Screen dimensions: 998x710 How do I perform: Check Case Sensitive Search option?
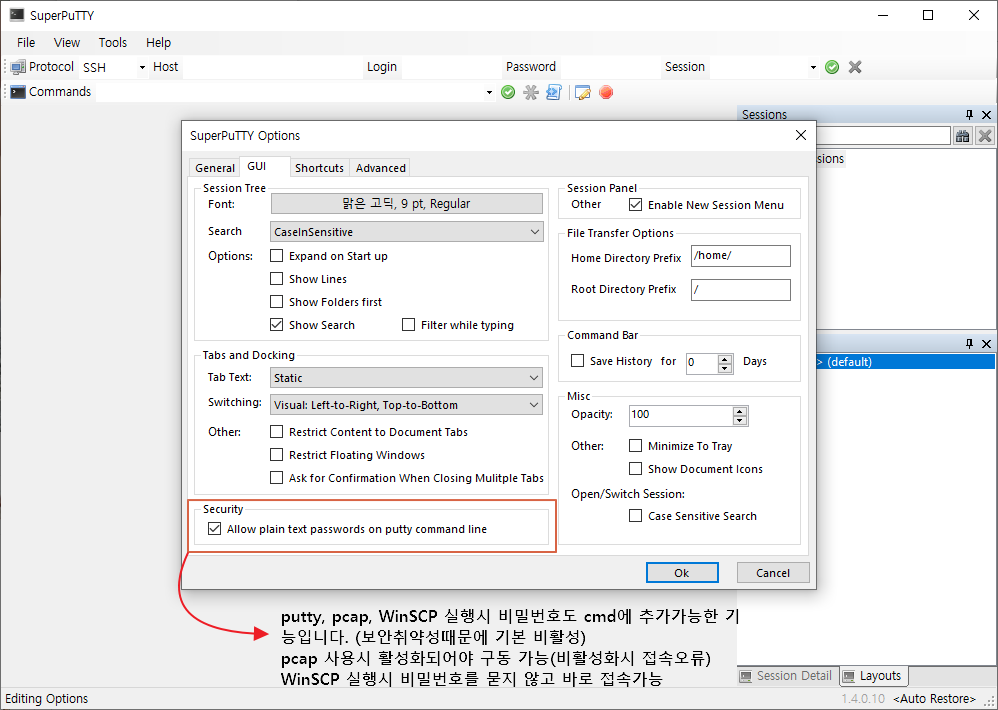[x=635, y=515]
